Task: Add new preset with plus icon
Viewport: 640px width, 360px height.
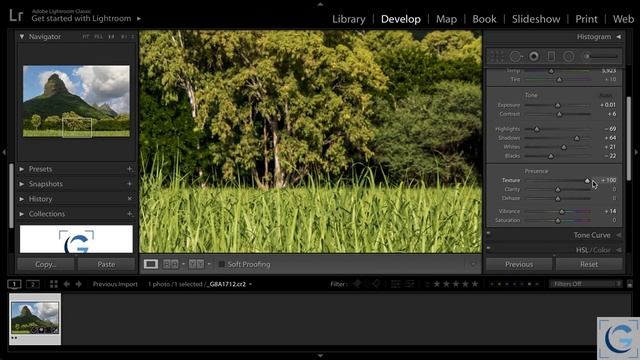Action: tap(129, 169)
